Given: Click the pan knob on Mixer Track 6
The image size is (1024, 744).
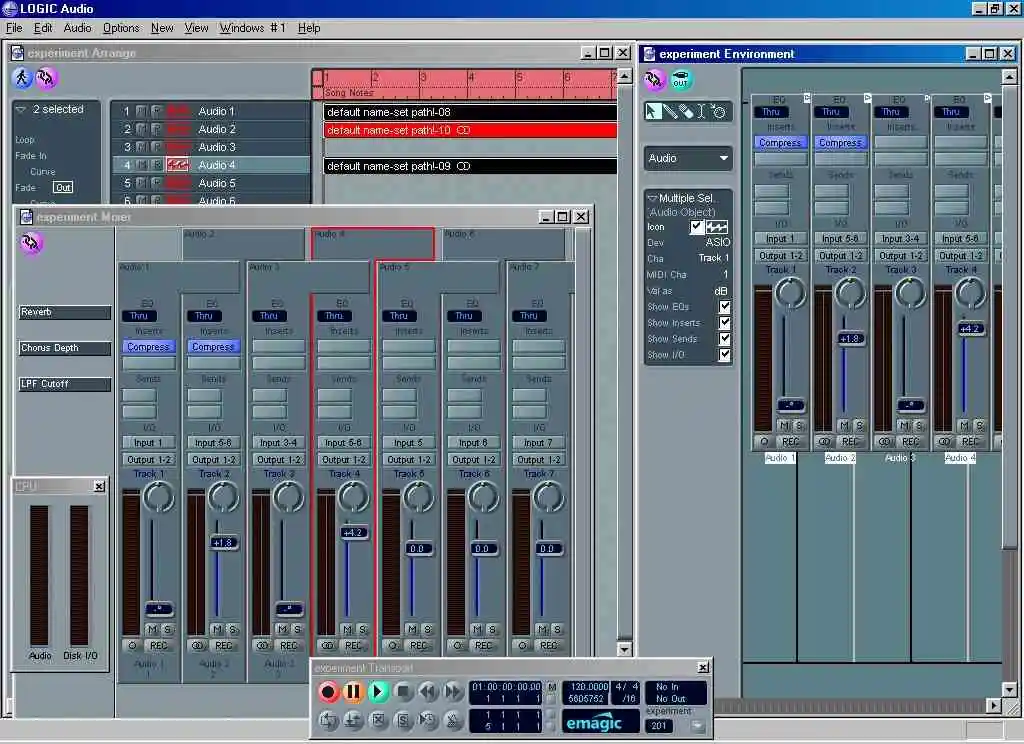Looking at the screenshot, I should 484,497.
